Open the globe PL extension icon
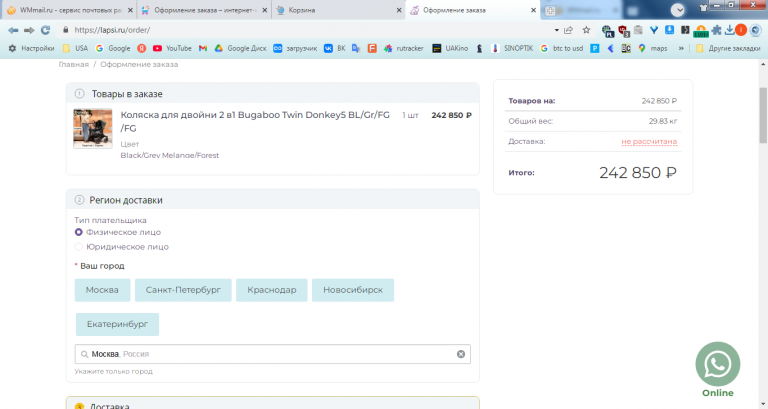768x409 pixels. click(608, 31)
